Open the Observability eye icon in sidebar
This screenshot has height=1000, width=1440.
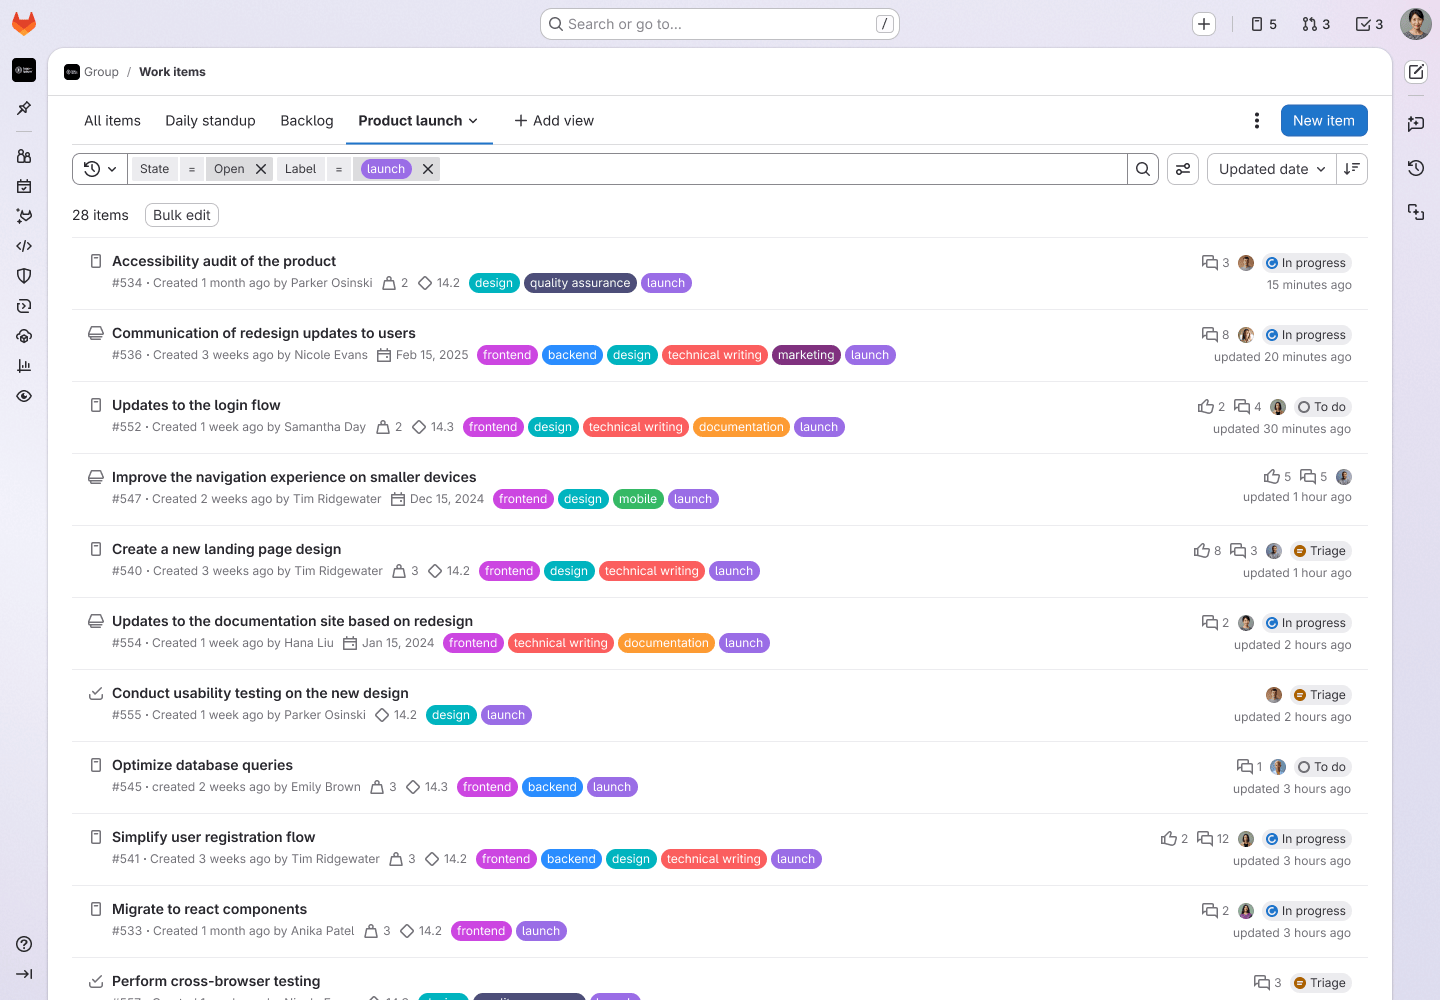pyautogui.click(x=23, y=396)
